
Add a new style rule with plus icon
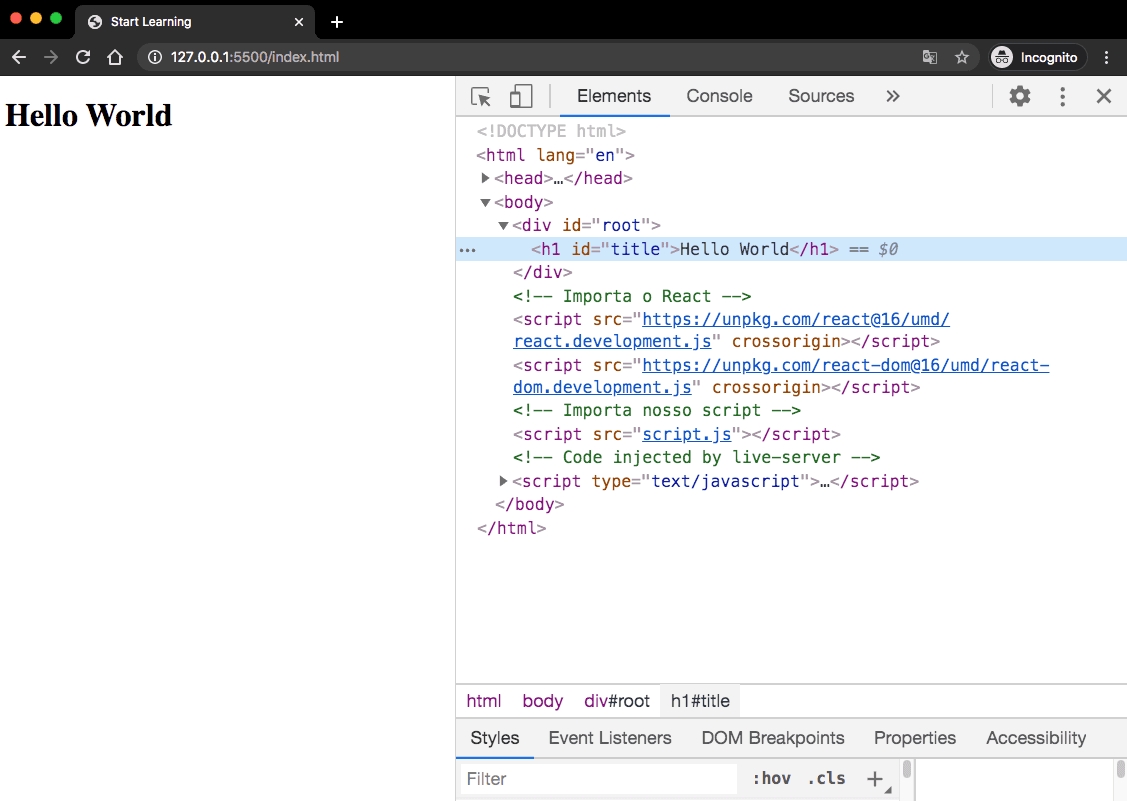(875, 778)
